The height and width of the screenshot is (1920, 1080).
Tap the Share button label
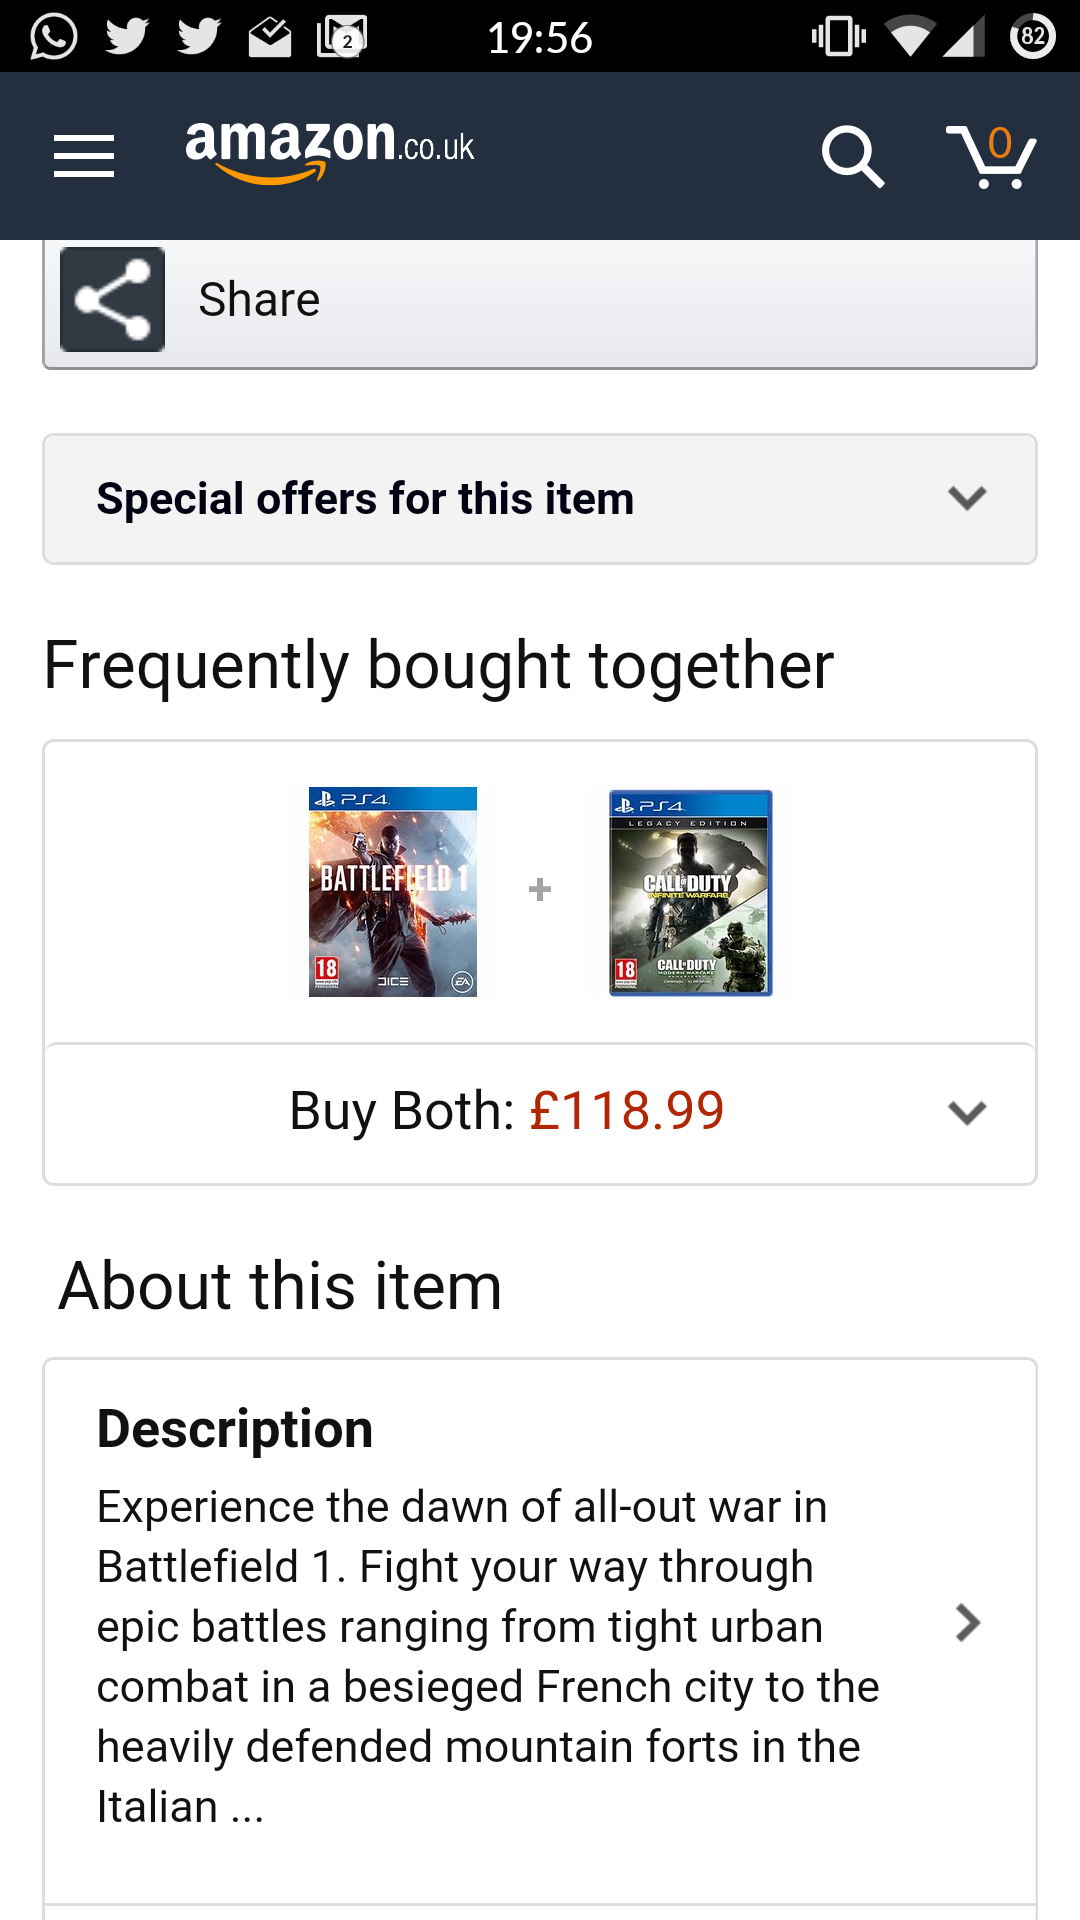(x=259, y=300)
